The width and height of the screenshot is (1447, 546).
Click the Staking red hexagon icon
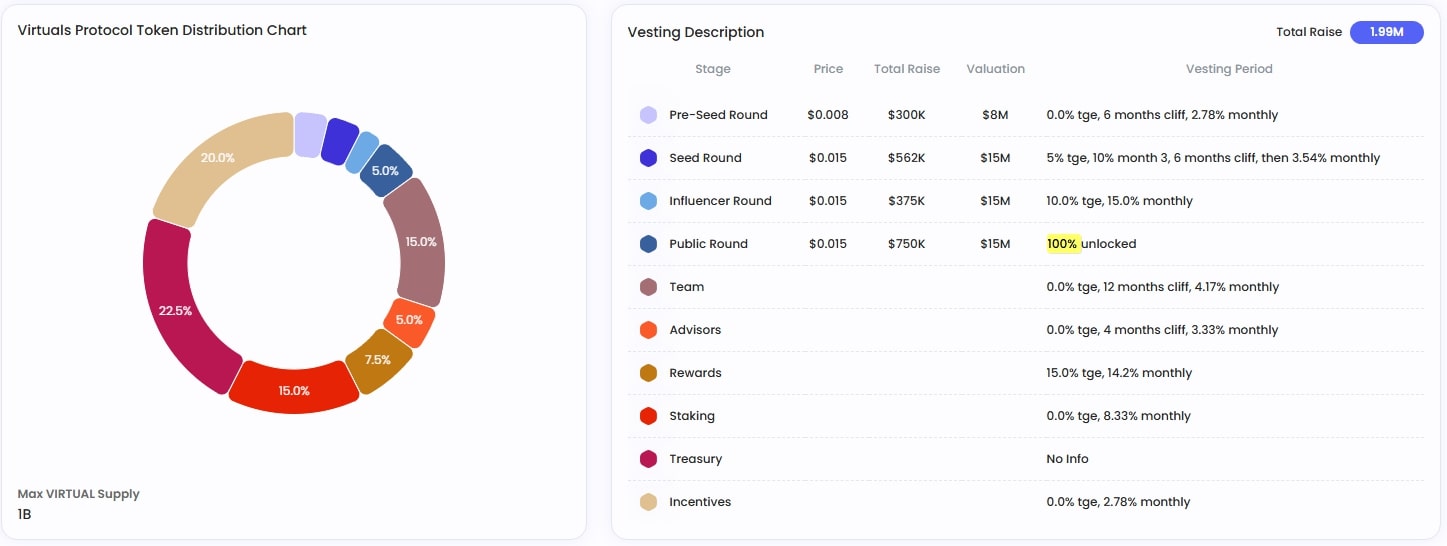pyautogui.click(x=648, y=416)
